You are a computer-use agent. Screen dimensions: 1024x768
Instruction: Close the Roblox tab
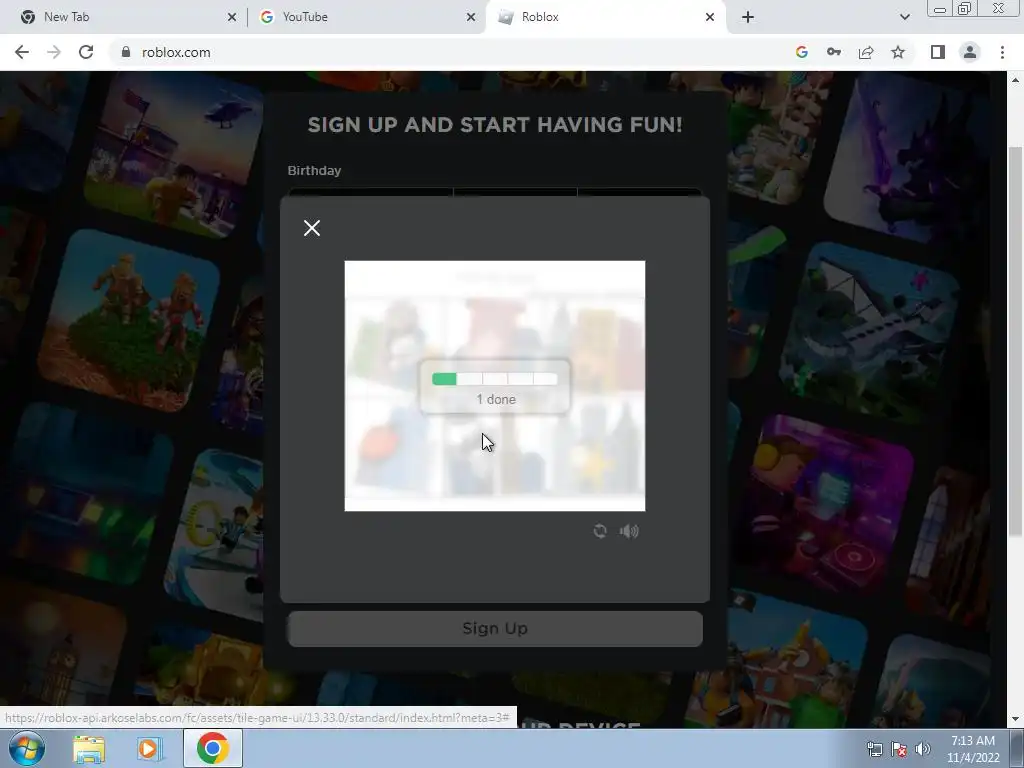click(x=710, y=17)
